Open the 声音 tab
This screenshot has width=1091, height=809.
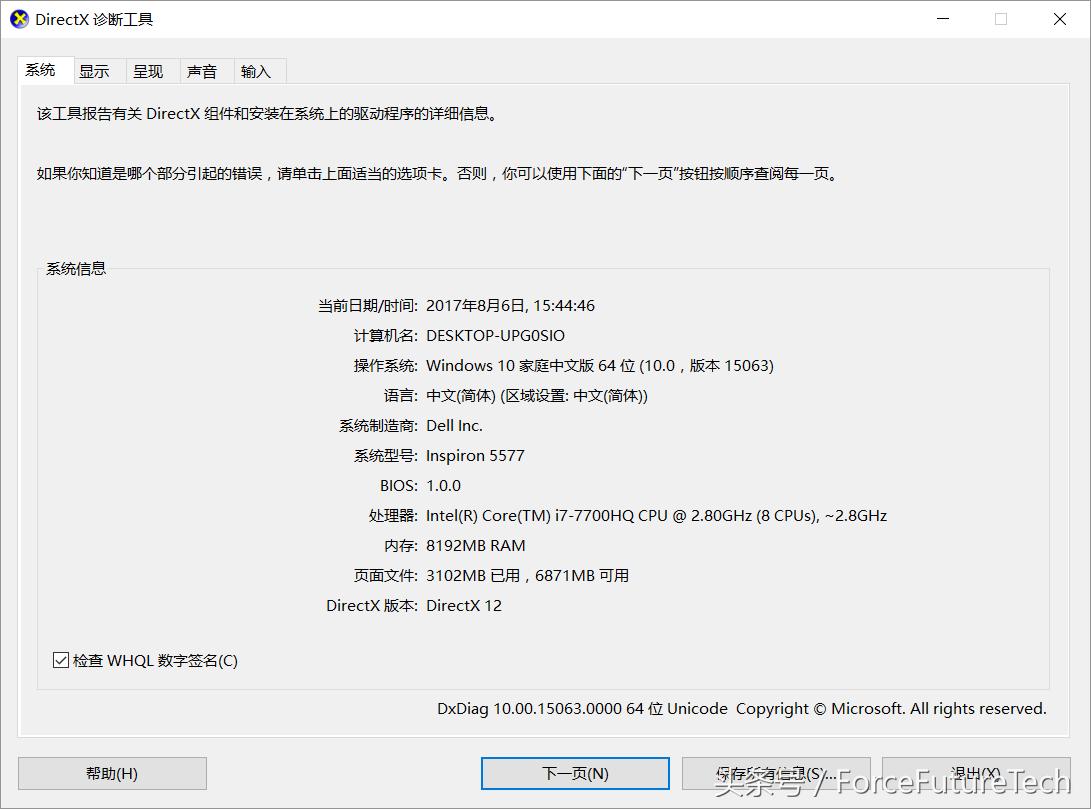204,70
